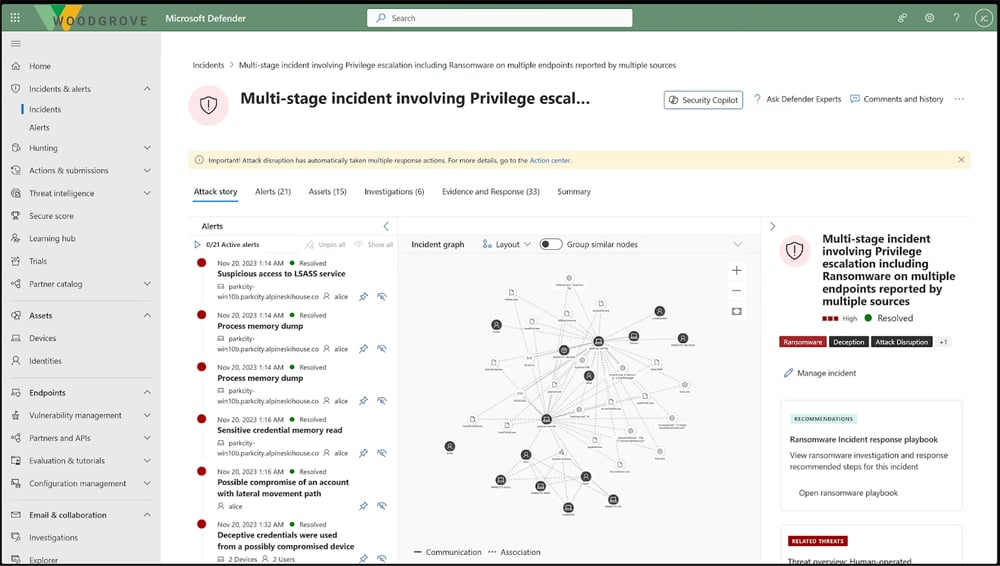The image size is (1000, 566).
Task: Zoom in on the incident graph
Action: point(737,271)
